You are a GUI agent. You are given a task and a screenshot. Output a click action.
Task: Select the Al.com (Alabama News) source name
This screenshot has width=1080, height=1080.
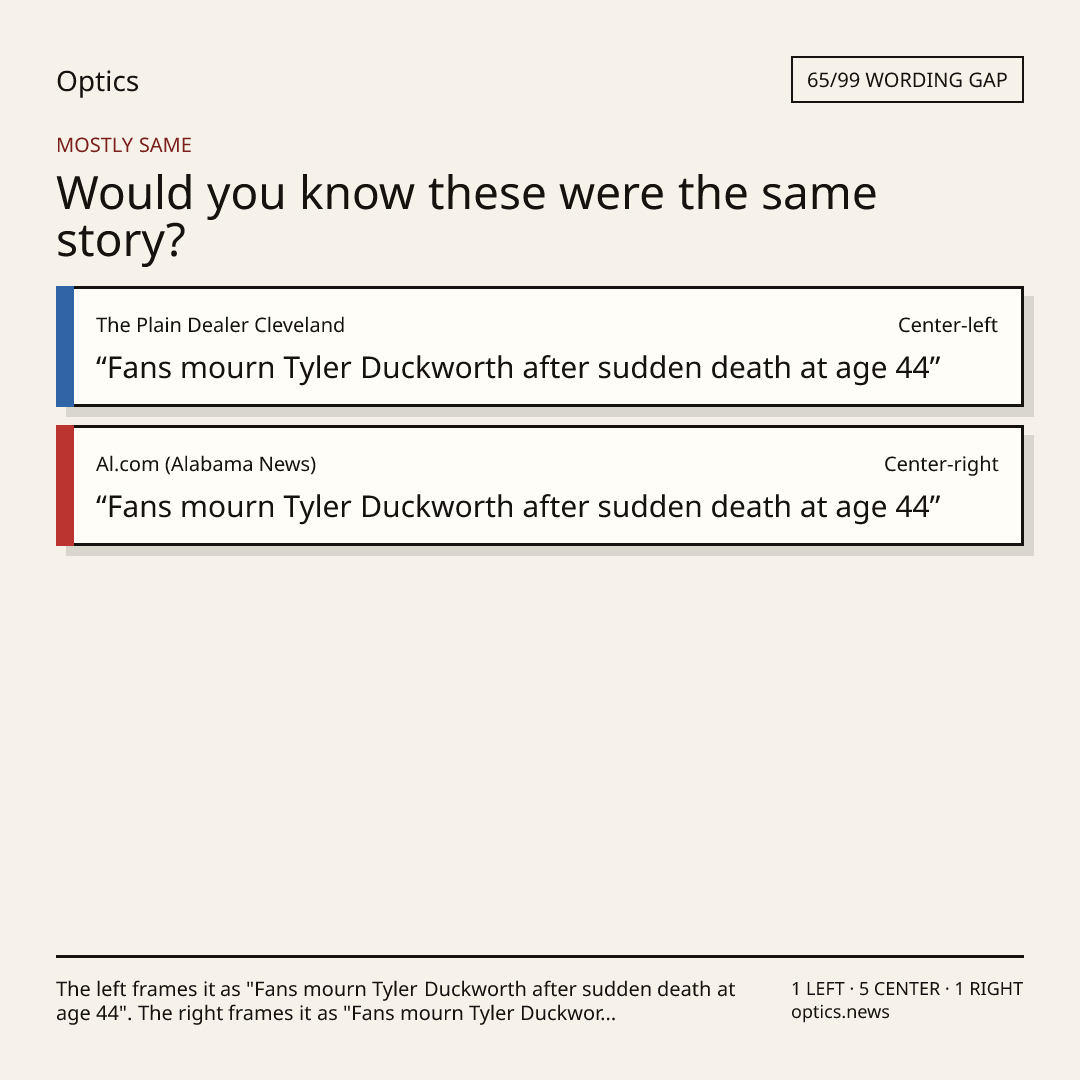206,464
